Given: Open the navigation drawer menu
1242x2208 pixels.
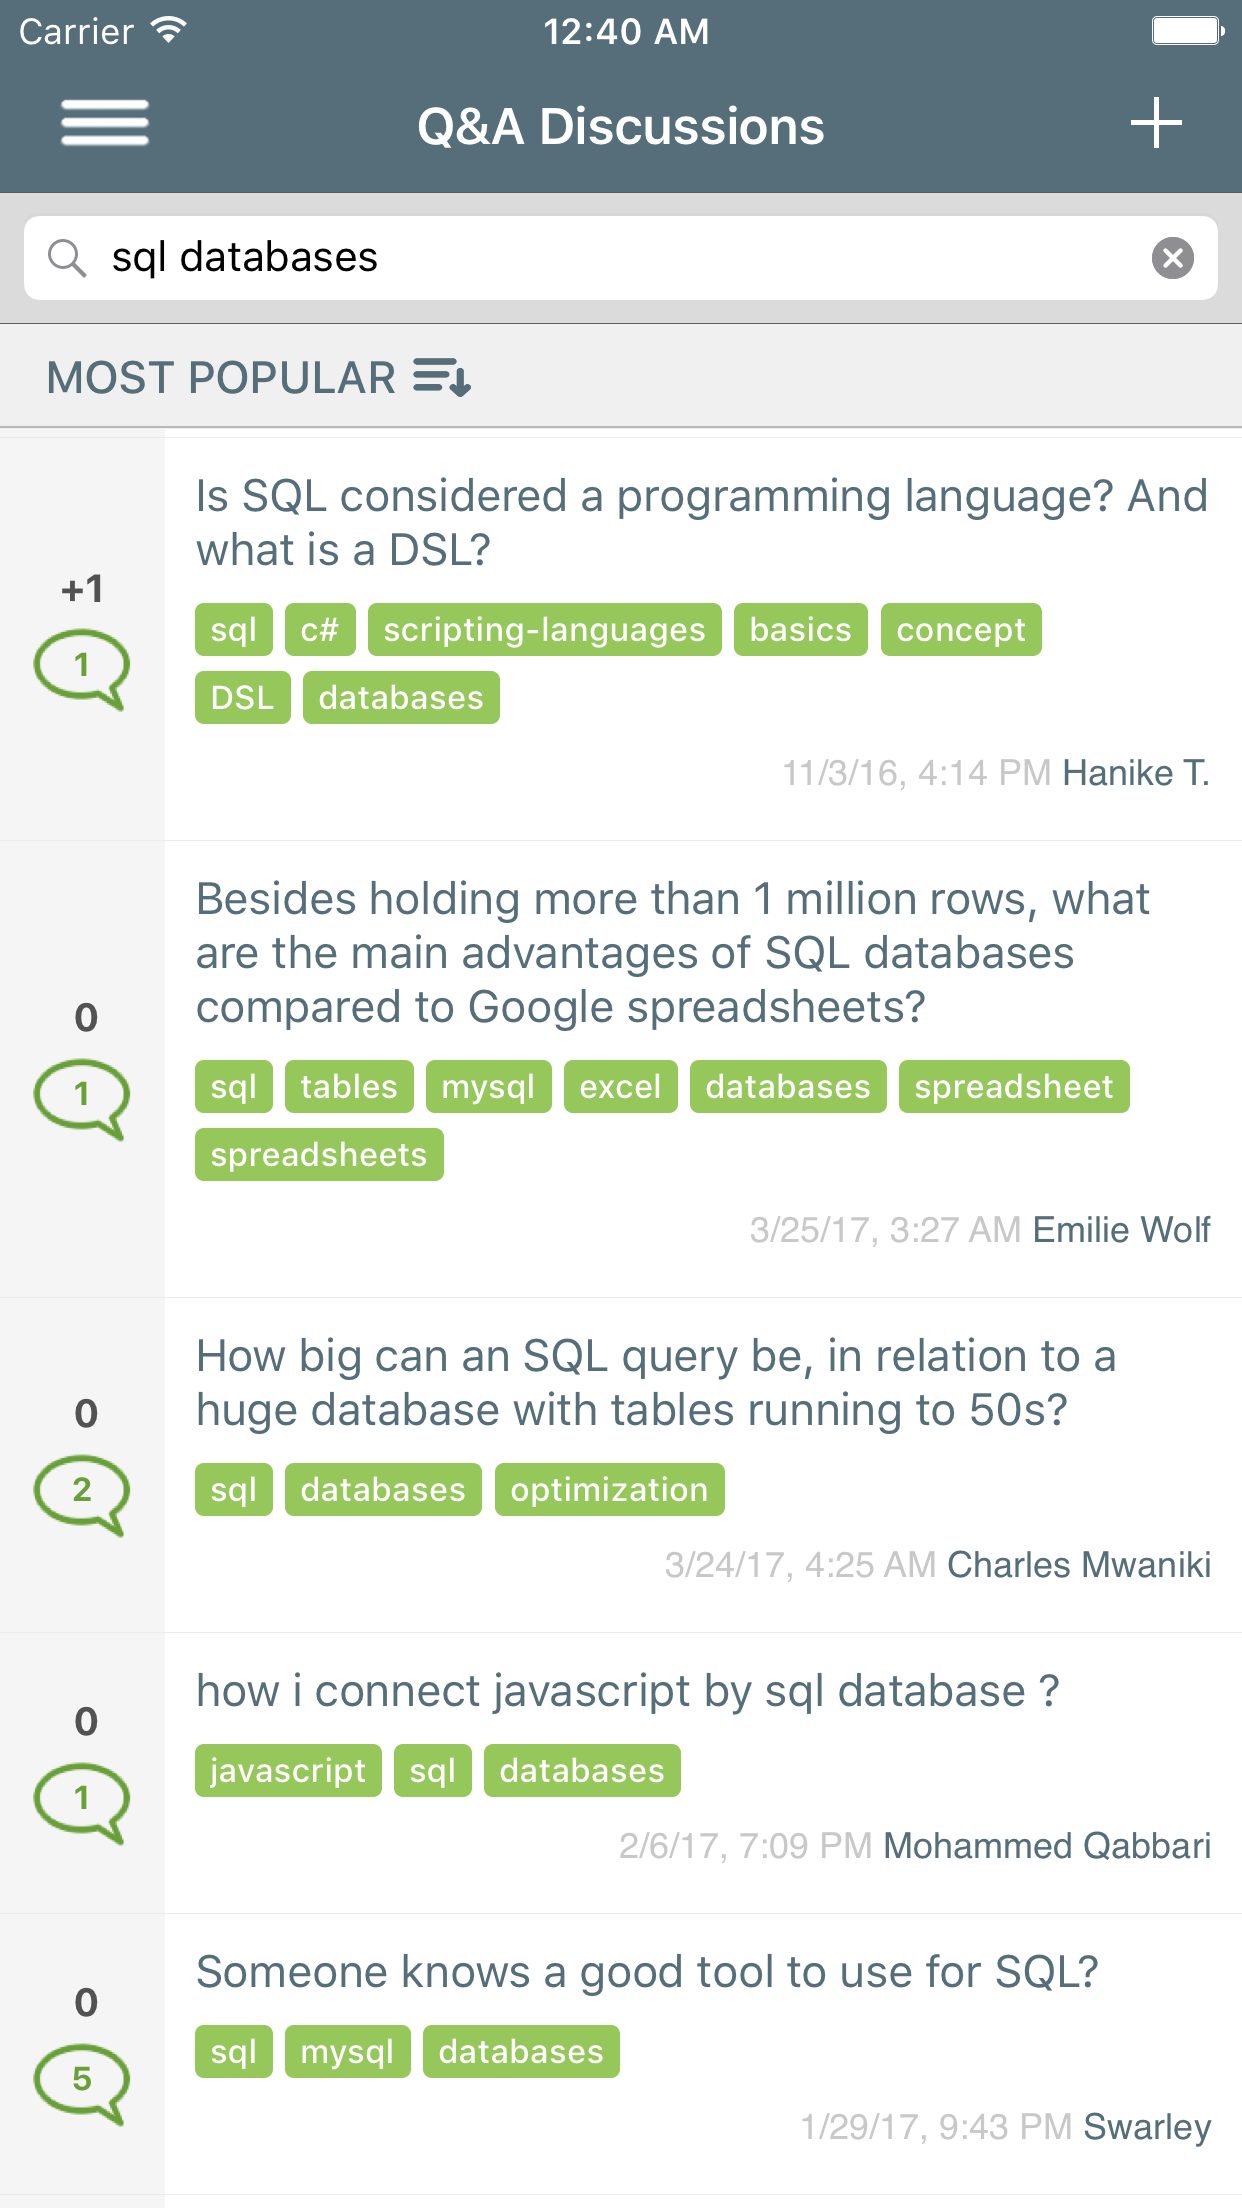Looking at the screenshot, I should tap(104, 124).
